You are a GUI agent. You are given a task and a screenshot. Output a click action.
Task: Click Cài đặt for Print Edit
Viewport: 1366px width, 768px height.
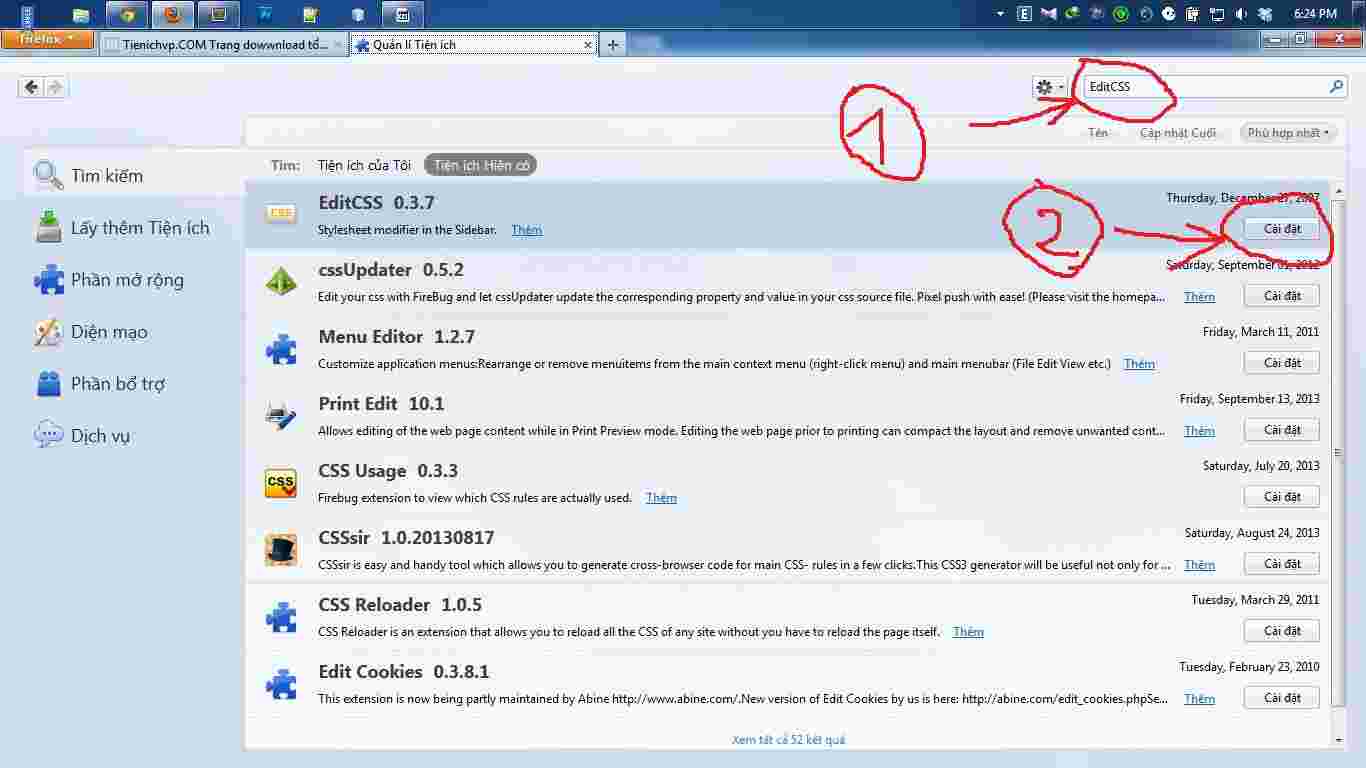click(x=1282, y=430)
